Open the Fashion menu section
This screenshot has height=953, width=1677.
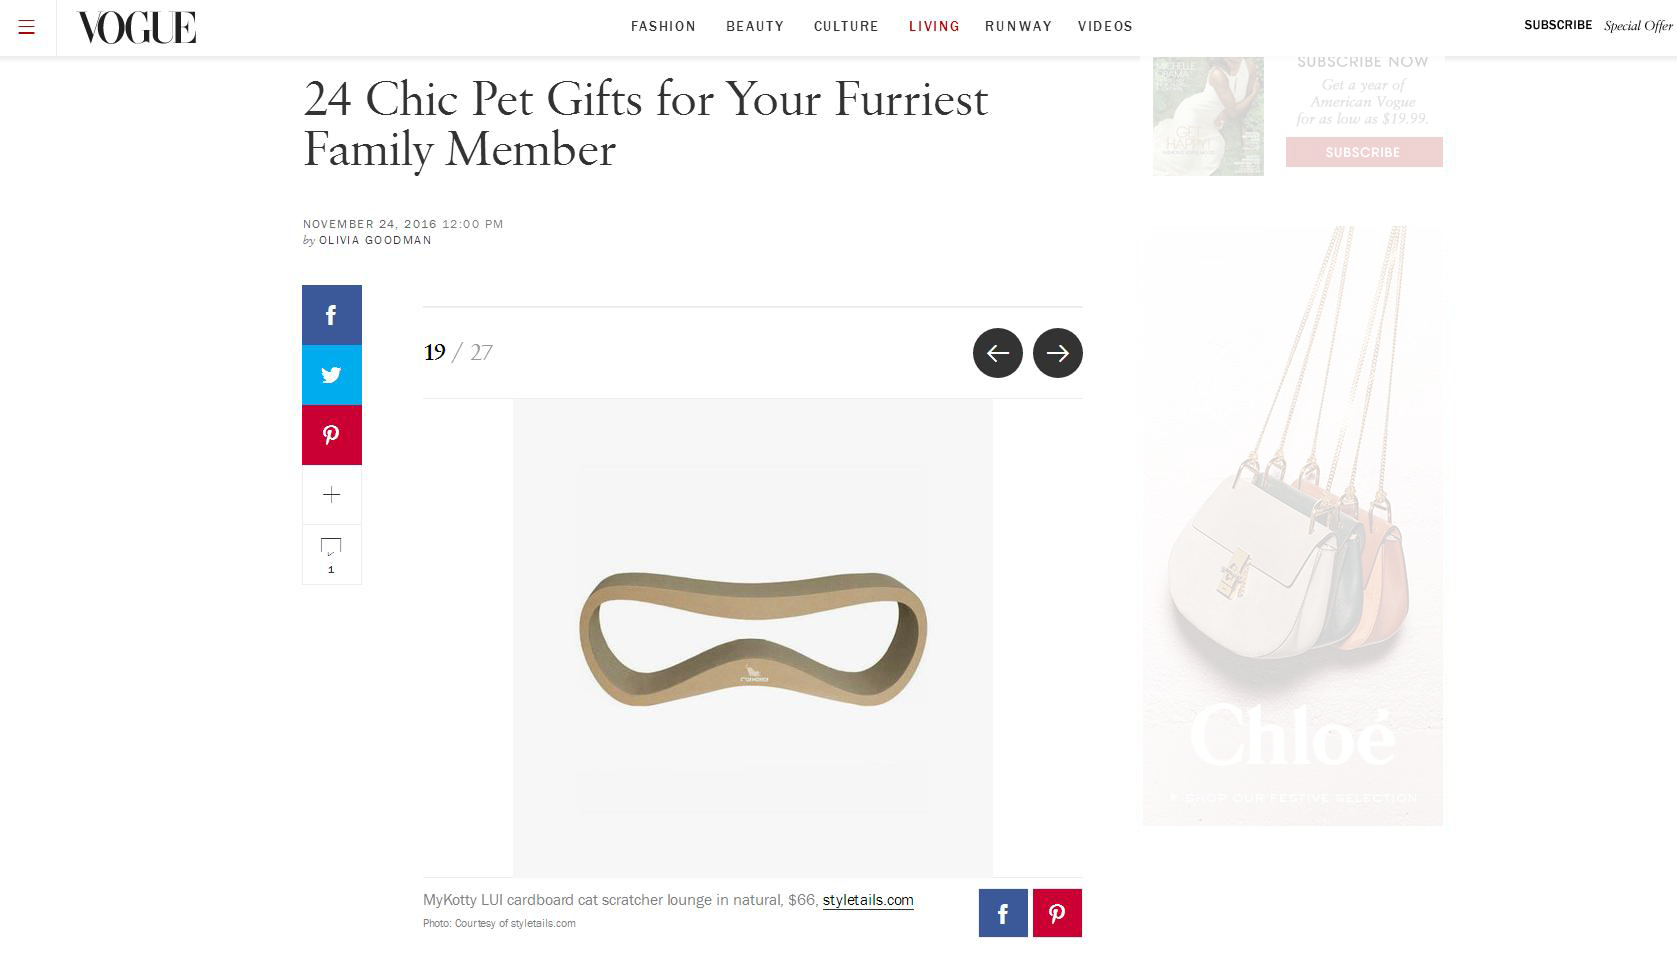(663, 27)
